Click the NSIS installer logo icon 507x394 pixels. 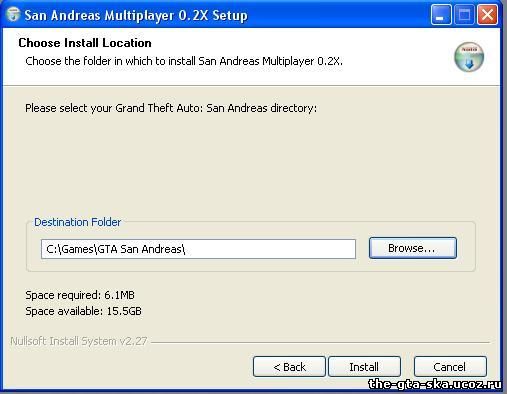(x=469, y=57)
